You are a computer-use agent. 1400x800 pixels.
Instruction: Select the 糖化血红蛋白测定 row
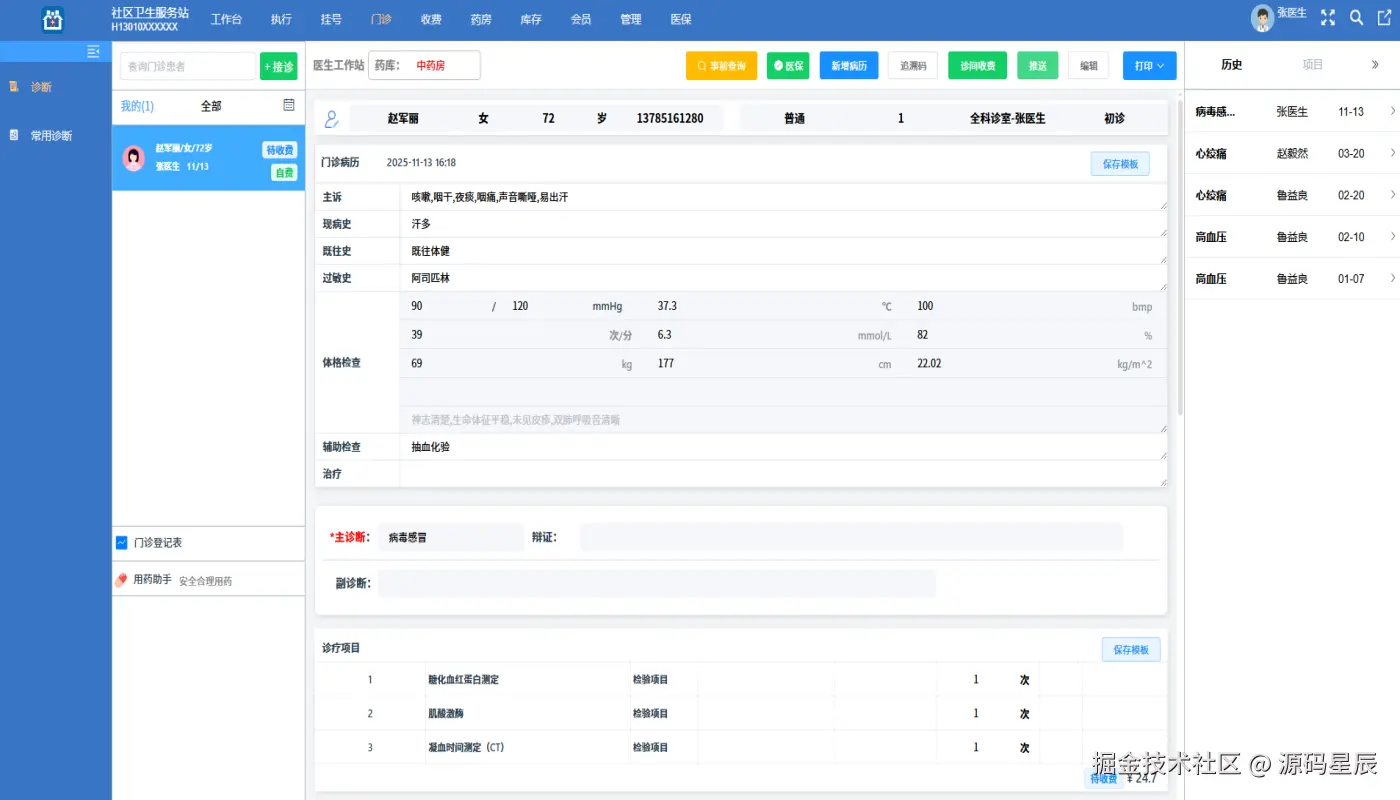coord(740,680)
